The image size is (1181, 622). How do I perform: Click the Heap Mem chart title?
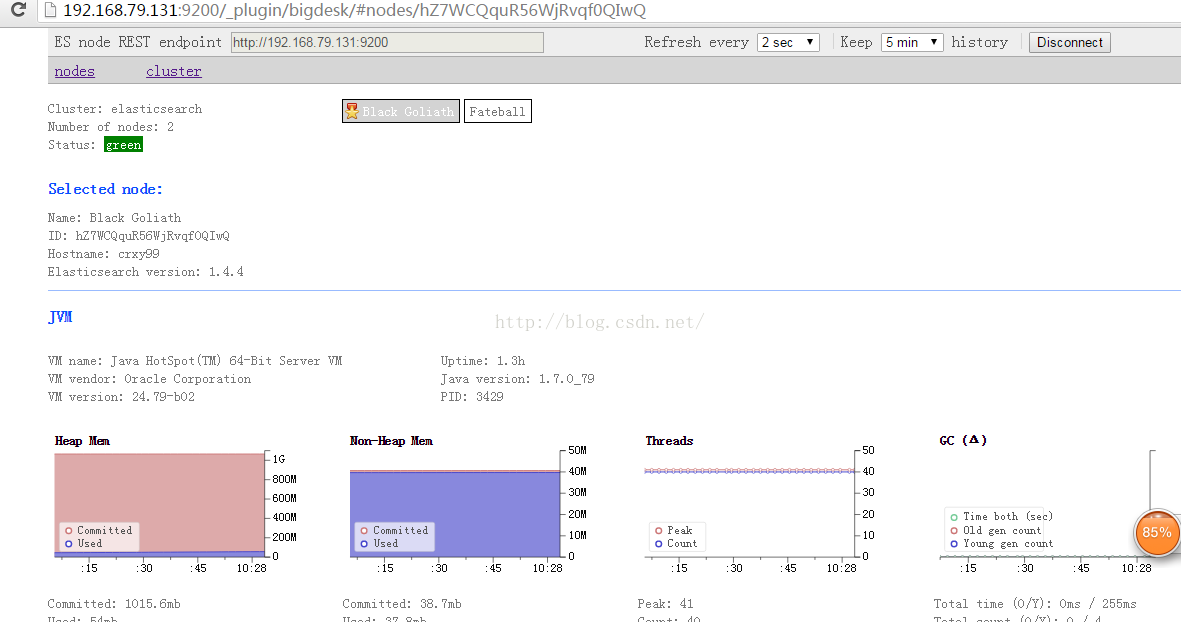coord(82,441)
